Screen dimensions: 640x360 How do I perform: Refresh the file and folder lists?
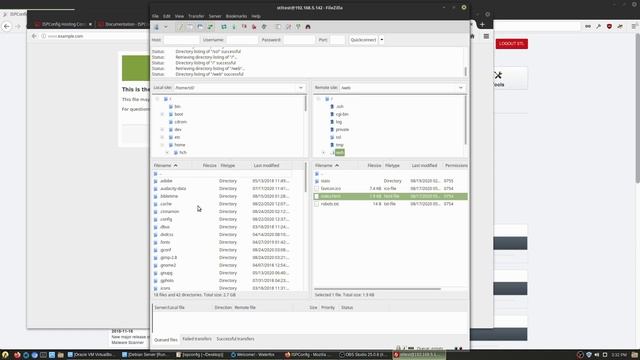pyautogui.click(x=224, y=27)
